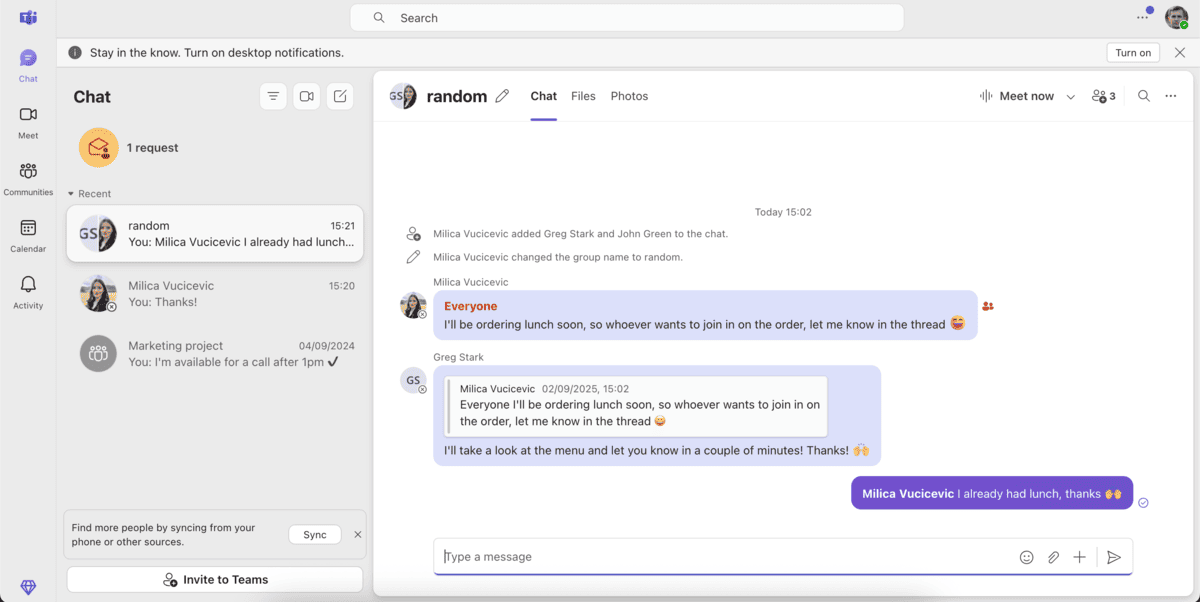Click the Sync button
1200x602 pixels.
coord(315,535)
